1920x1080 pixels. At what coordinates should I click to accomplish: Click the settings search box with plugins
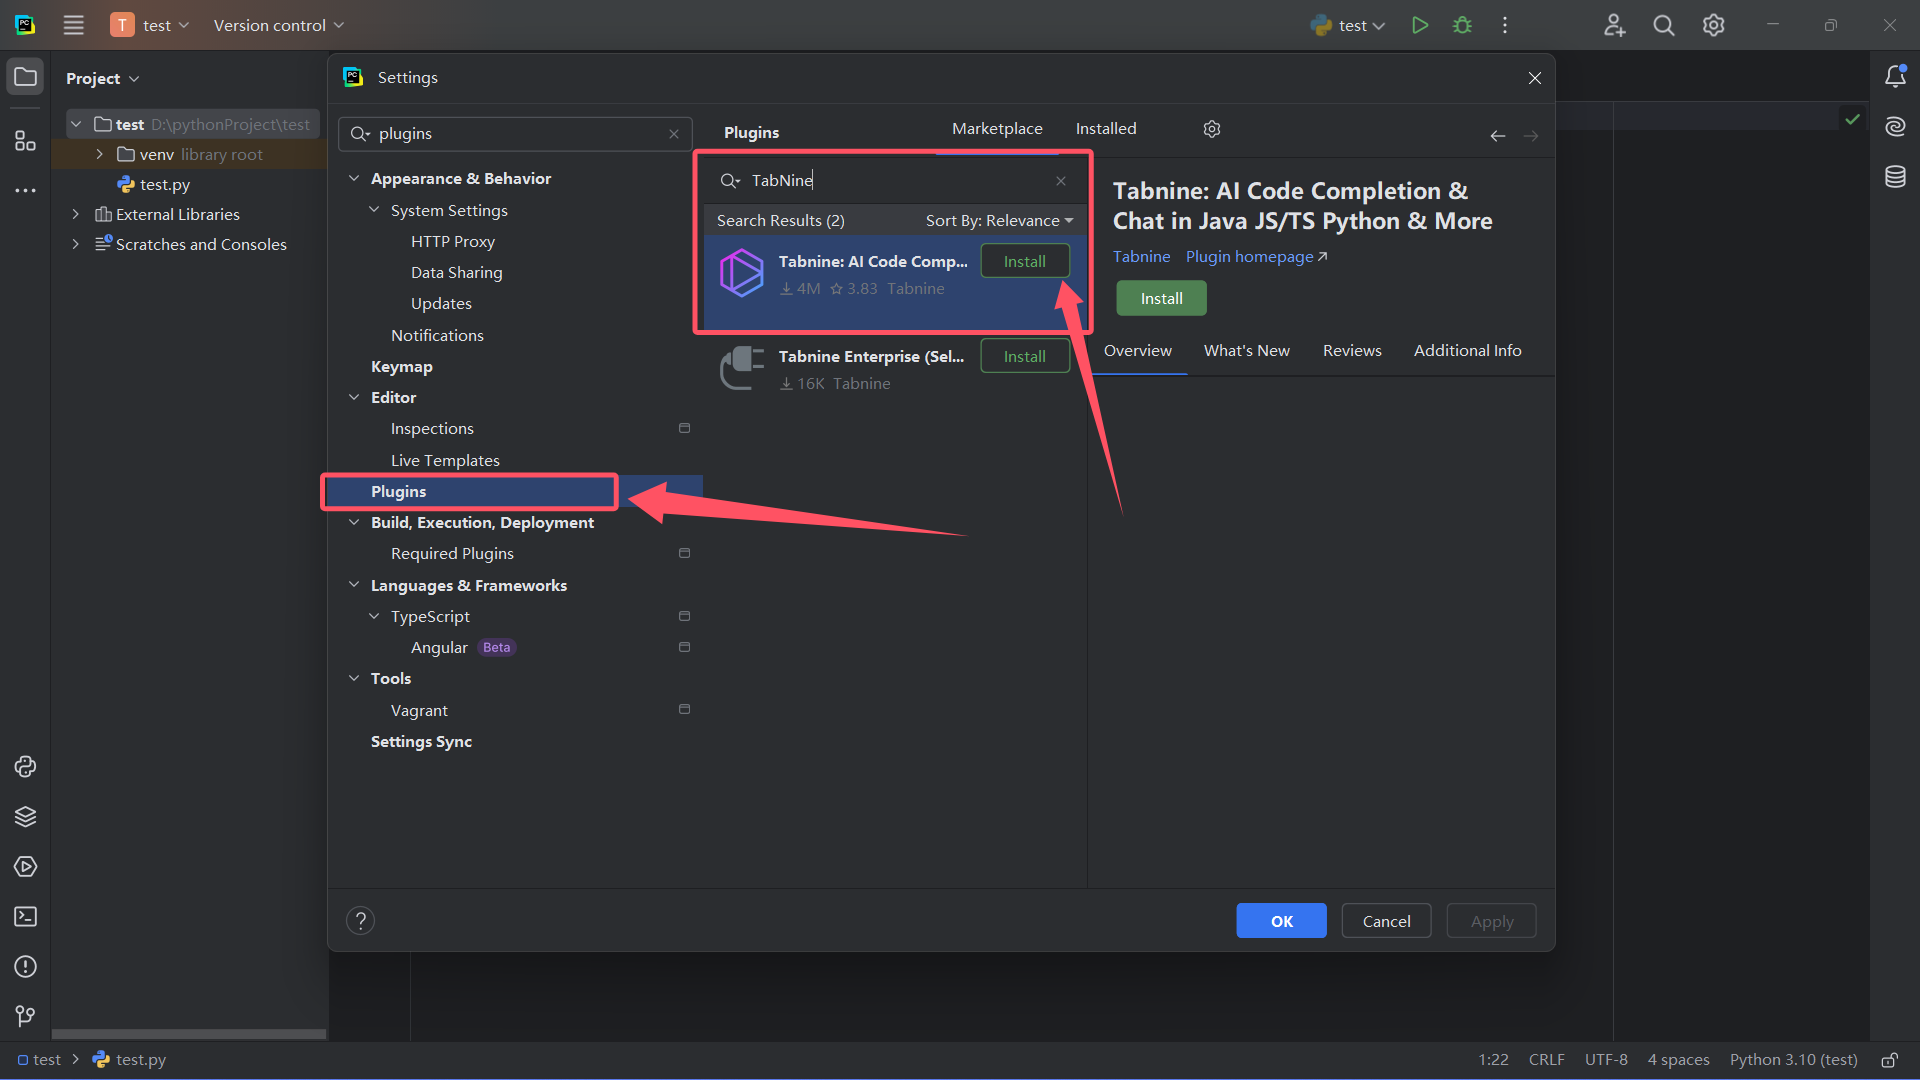(515, 134)
